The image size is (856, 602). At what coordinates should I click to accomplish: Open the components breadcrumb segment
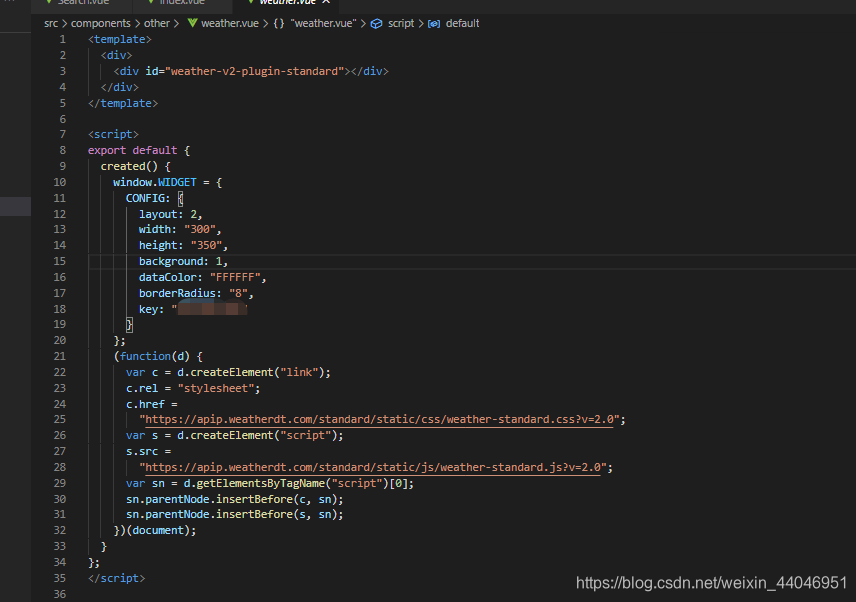coord(100,23)
